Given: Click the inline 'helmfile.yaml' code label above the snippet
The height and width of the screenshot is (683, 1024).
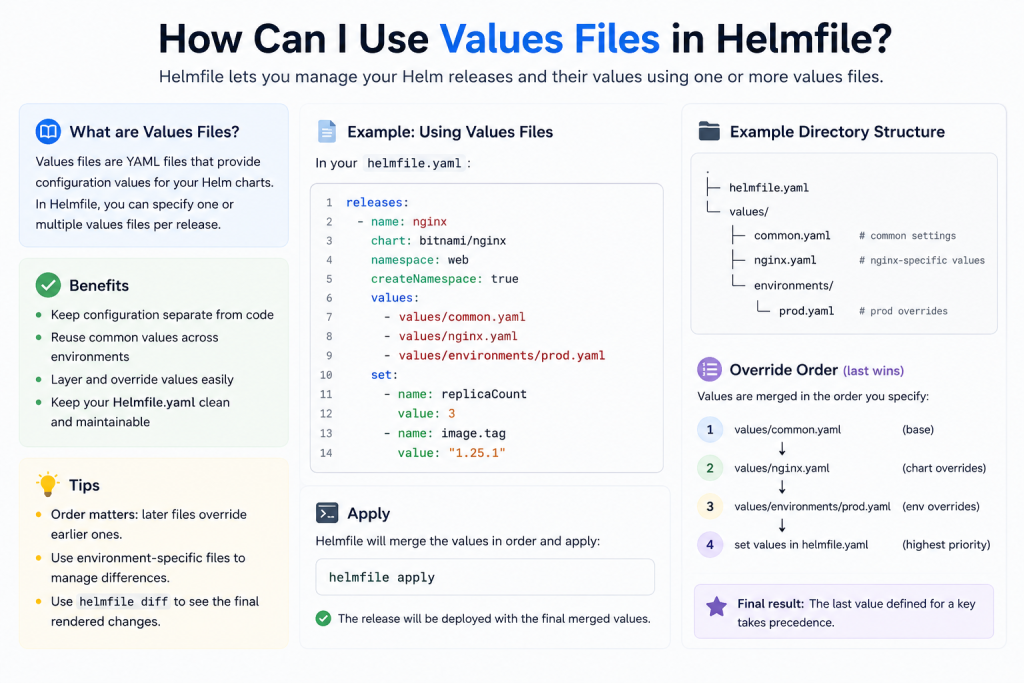Looking at the screenshot, I should [x=414, y=163].
